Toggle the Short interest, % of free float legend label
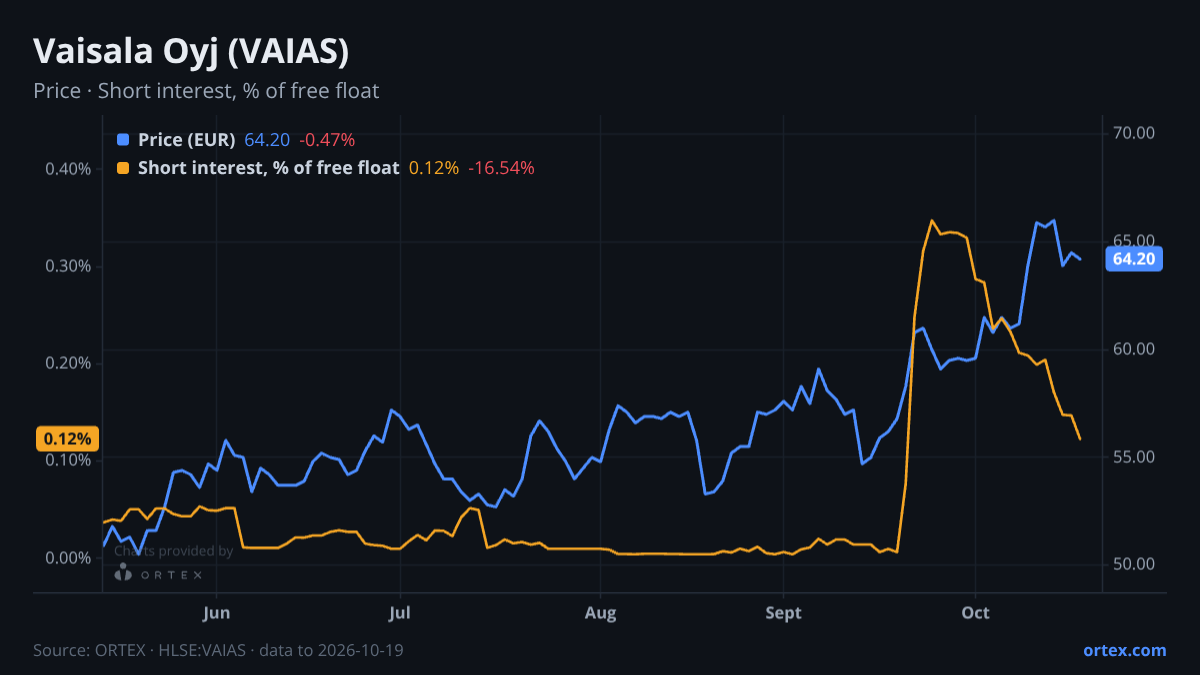The height and width of the screenshot is (675, 1200). [268, 168]
